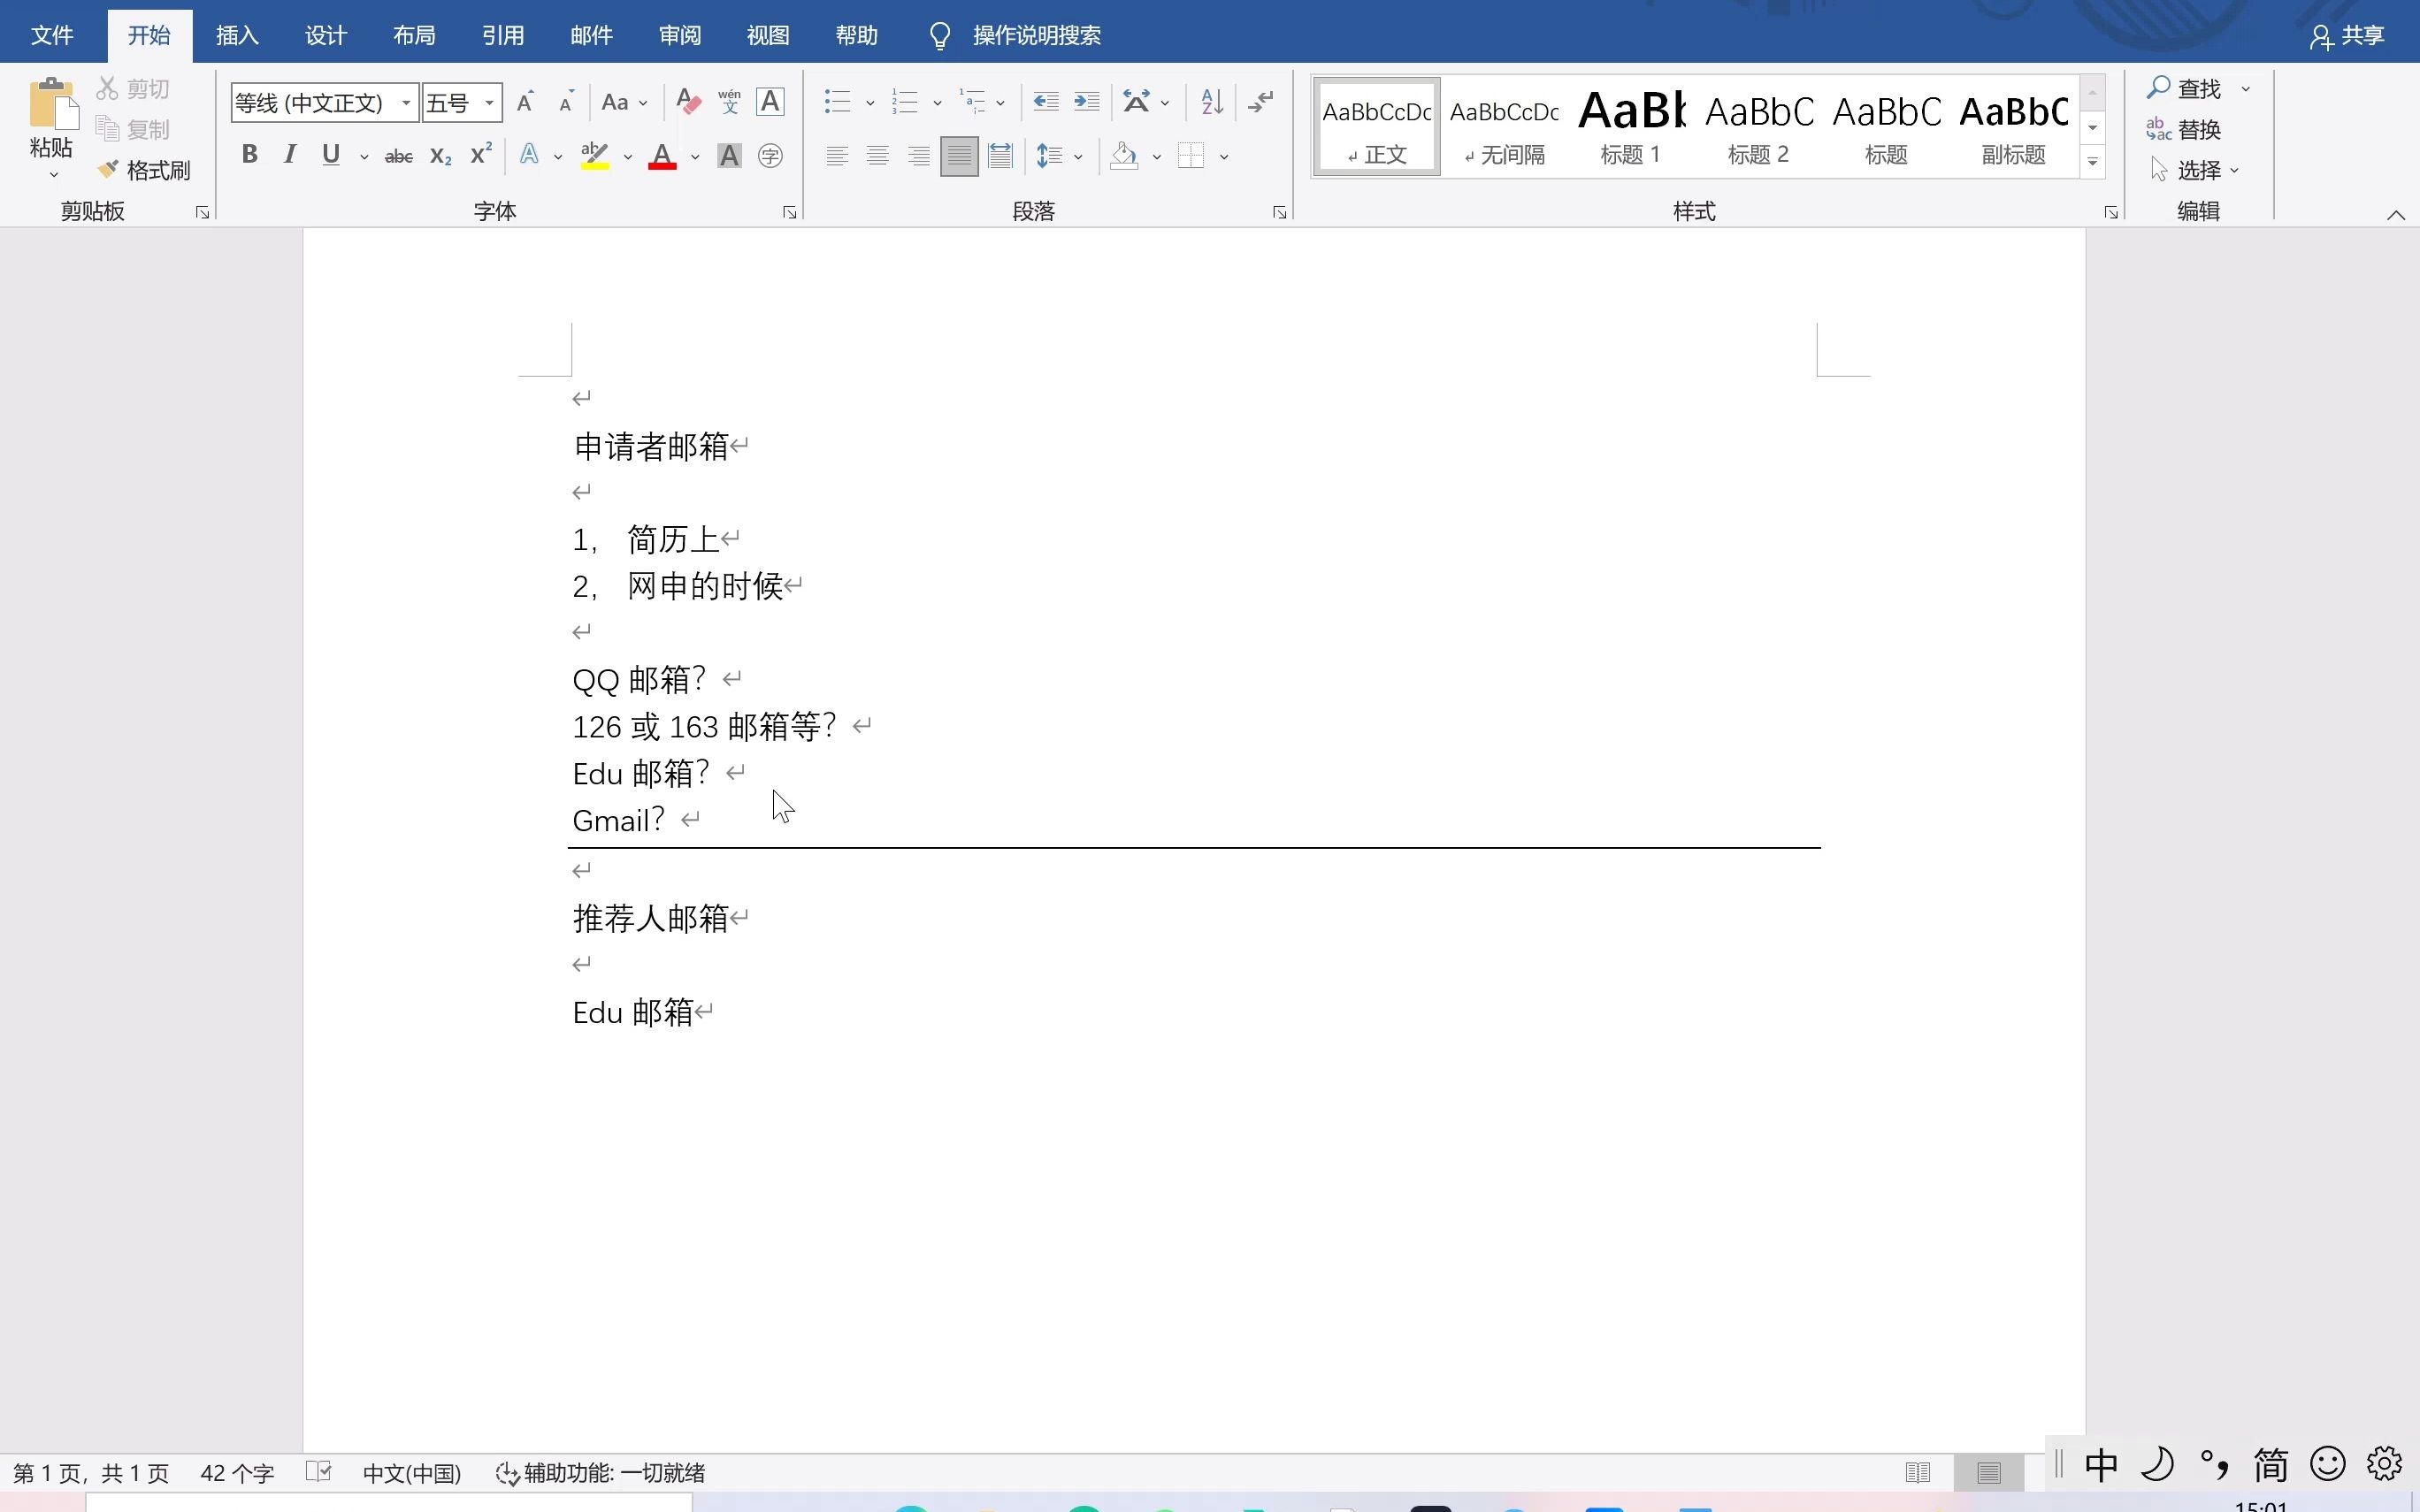
Task: Click the IME emoji smiley icon
Action: click(2328, 1464)
